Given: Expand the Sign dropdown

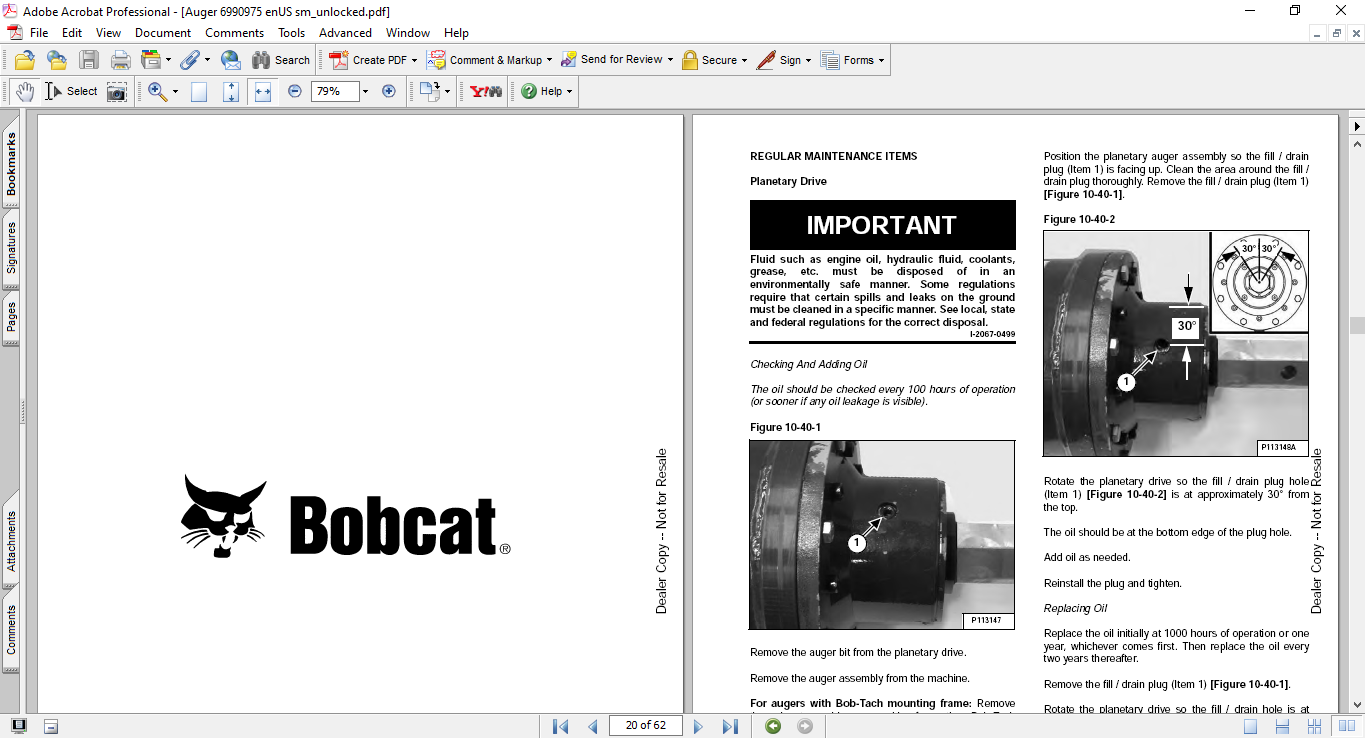Looking at the screenshot, I should (x=808, y=60).
